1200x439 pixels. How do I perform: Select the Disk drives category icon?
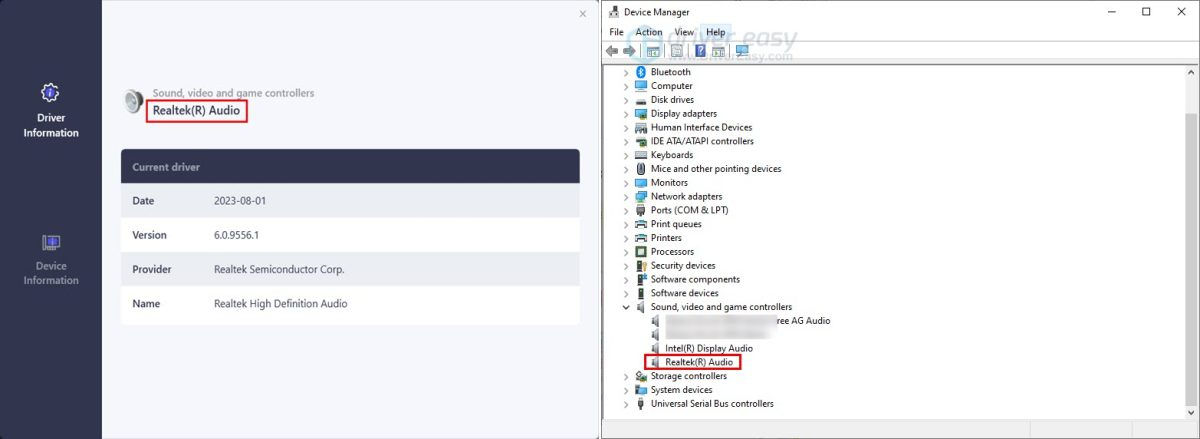(641, 100)
